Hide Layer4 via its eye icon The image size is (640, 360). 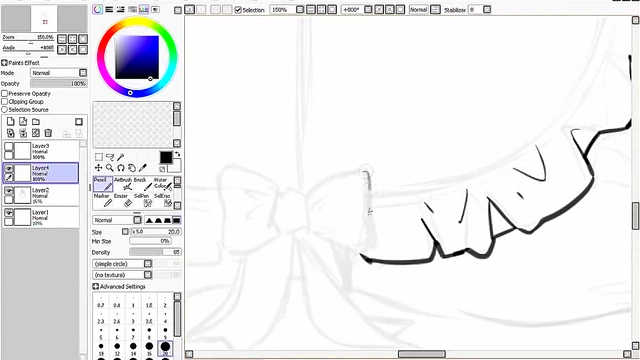click(9, 169)
